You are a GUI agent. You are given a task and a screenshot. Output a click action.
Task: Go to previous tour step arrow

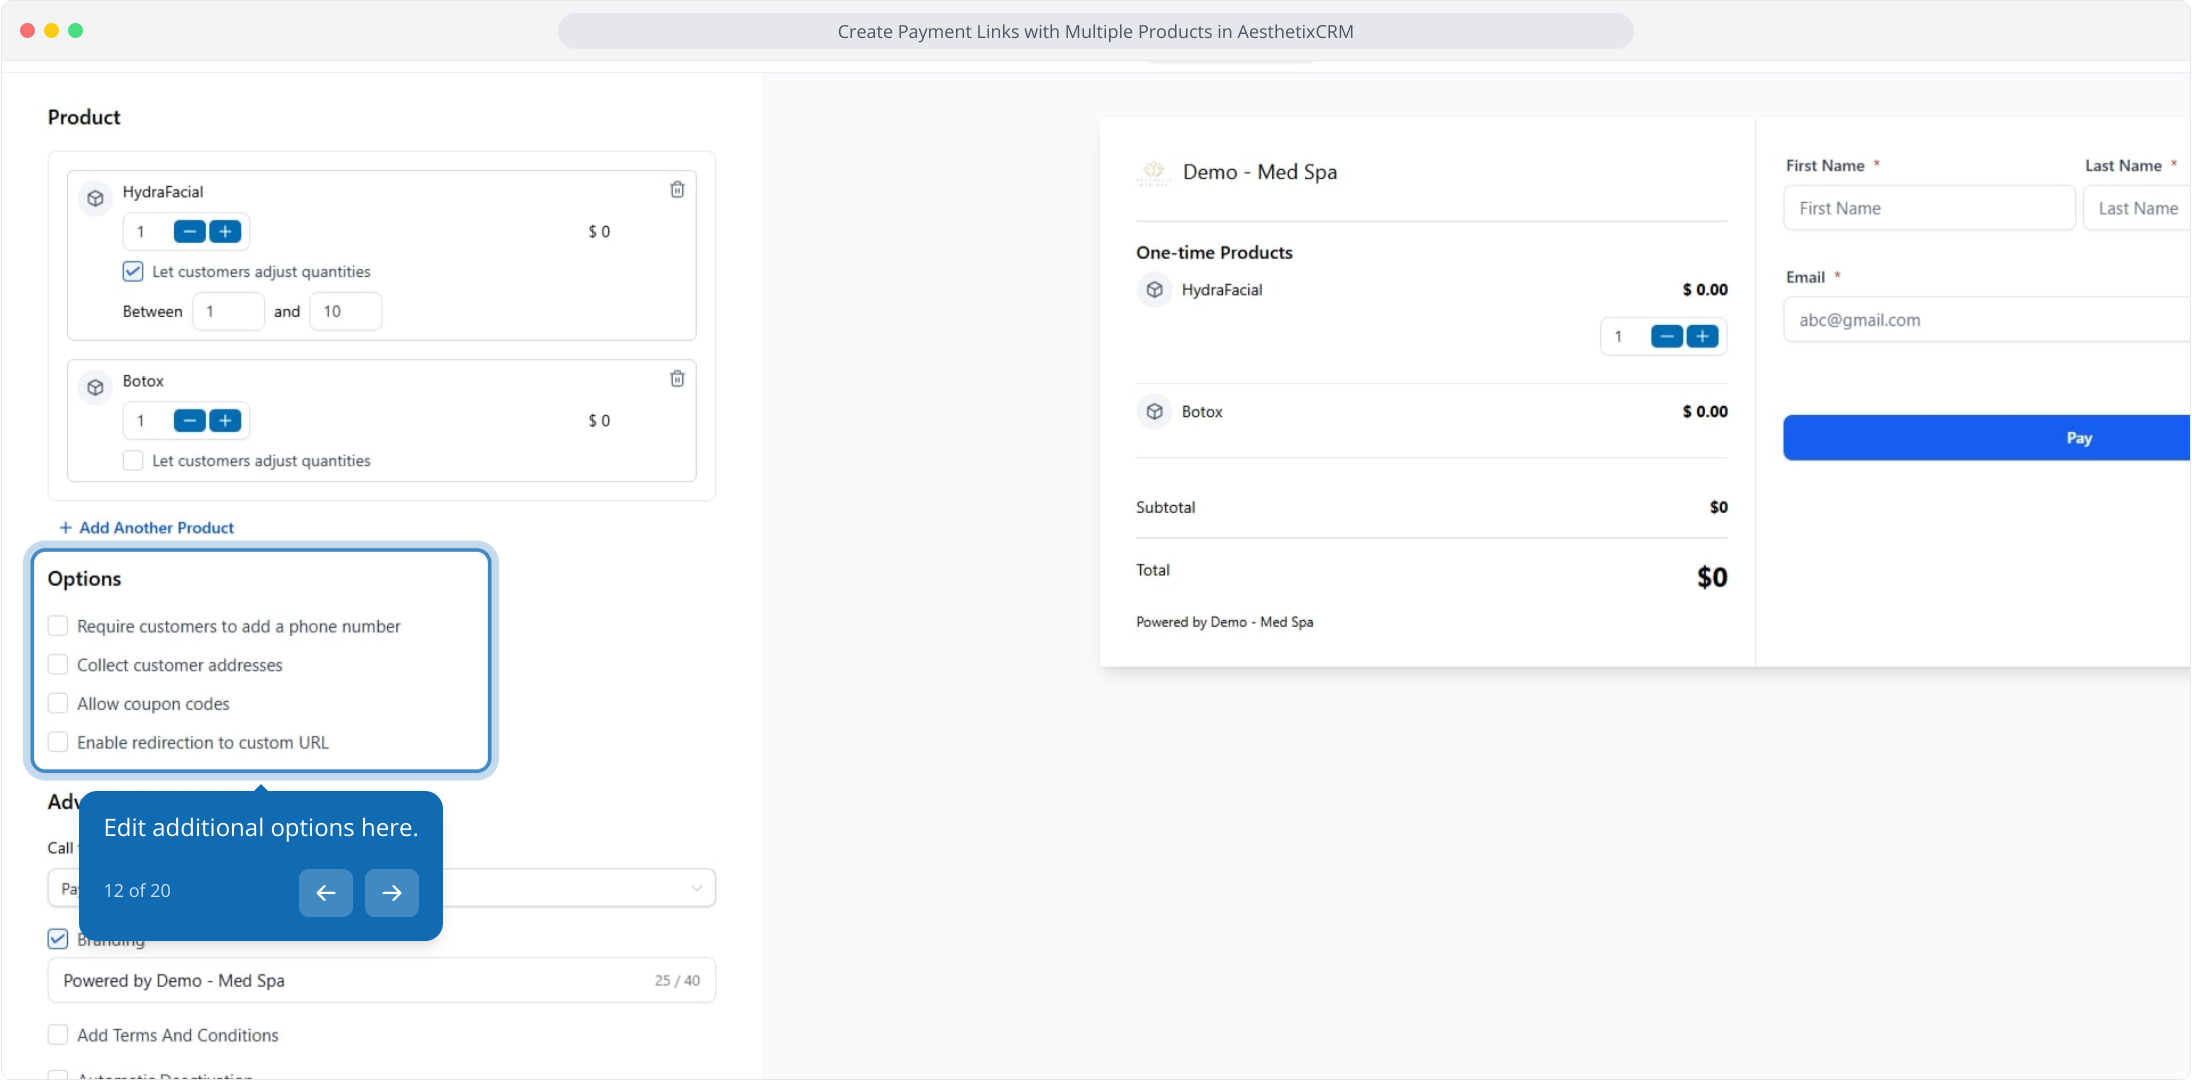point(326,892)
